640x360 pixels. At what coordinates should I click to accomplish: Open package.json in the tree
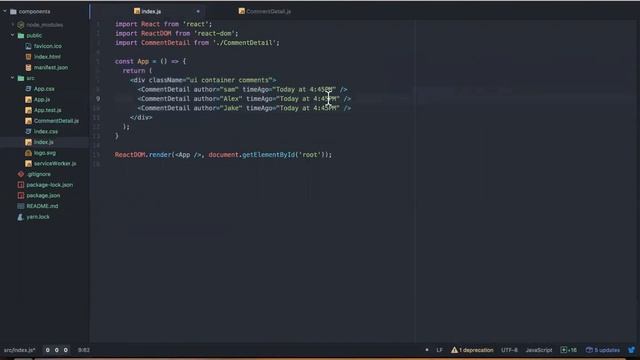pos(43,196)
